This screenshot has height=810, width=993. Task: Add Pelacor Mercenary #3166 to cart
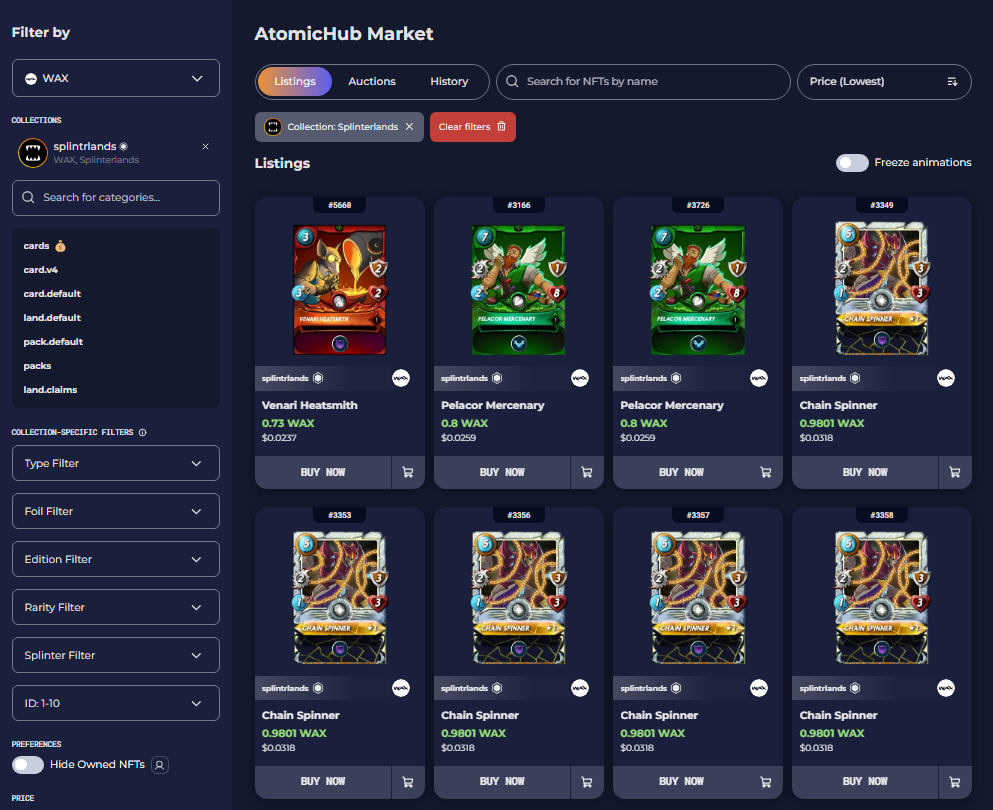click(x=587, y=472)
